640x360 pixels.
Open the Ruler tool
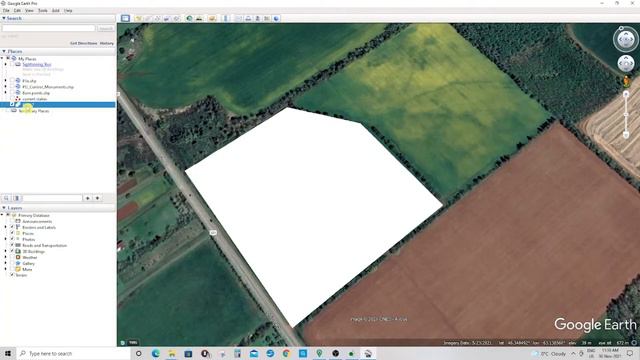click(226, 18)
